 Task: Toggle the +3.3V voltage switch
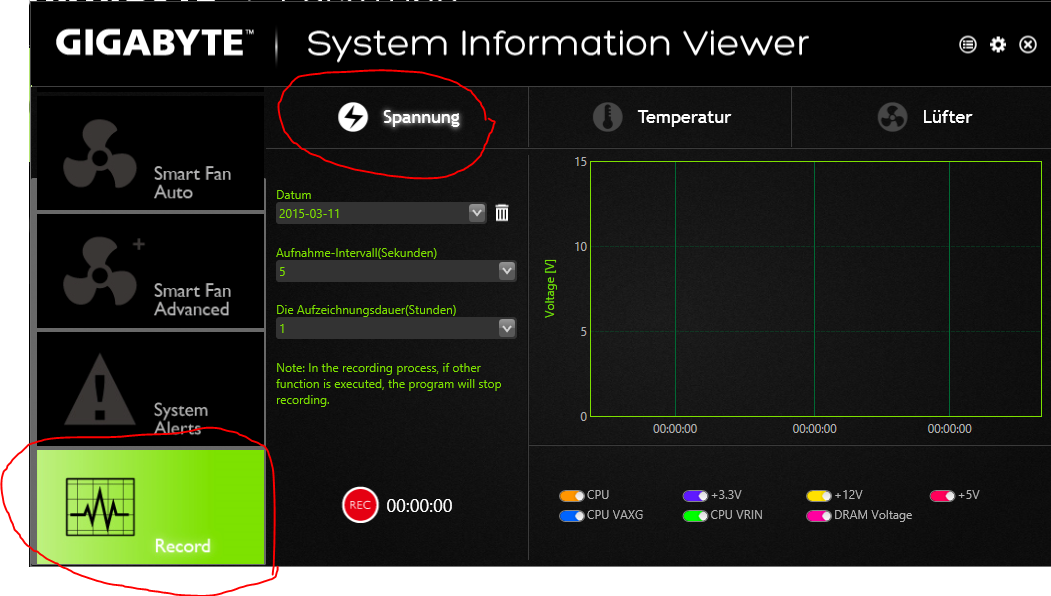[x=695, y=495]
